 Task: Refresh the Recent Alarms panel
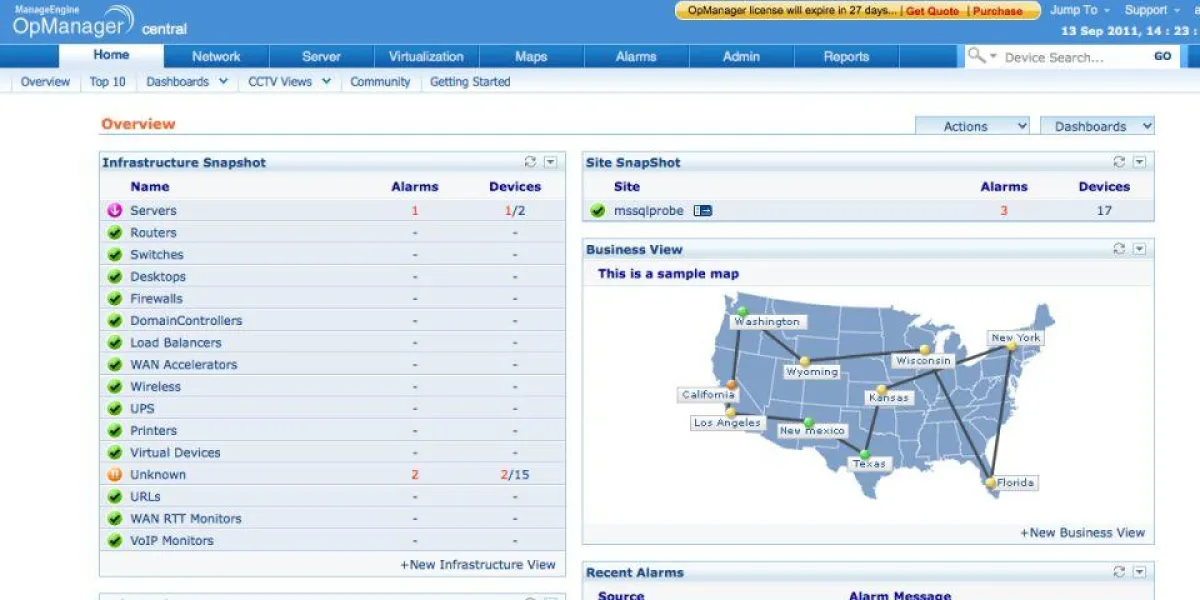[1119, 571]
